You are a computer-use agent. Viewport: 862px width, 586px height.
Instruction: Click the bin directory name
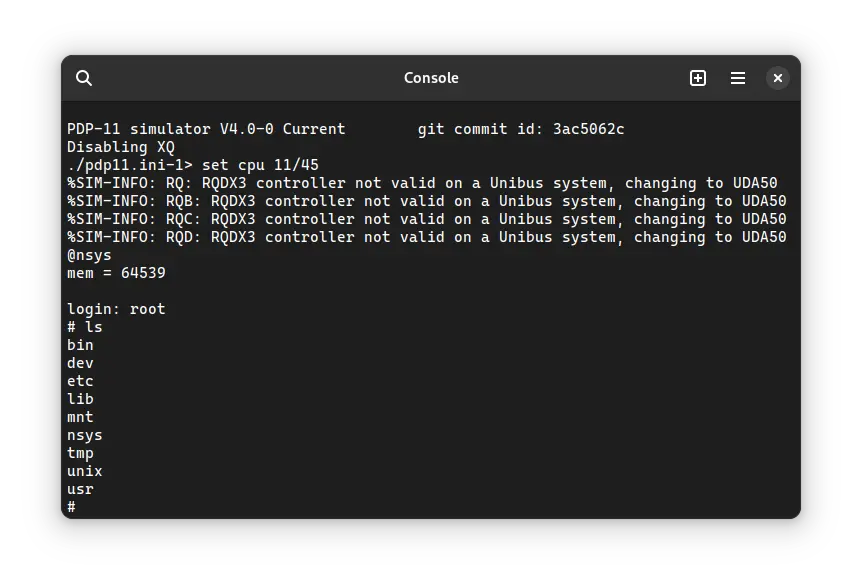pos(80,345)
